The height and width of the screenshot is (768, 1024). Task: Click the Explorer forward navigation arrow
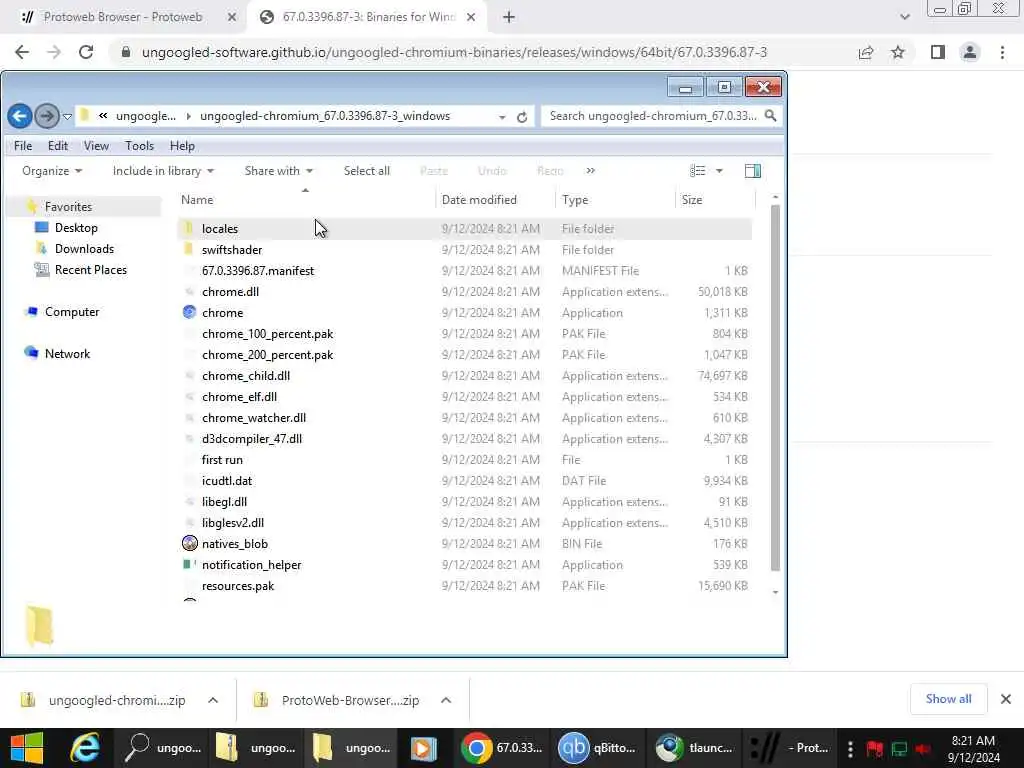(46, 116)
